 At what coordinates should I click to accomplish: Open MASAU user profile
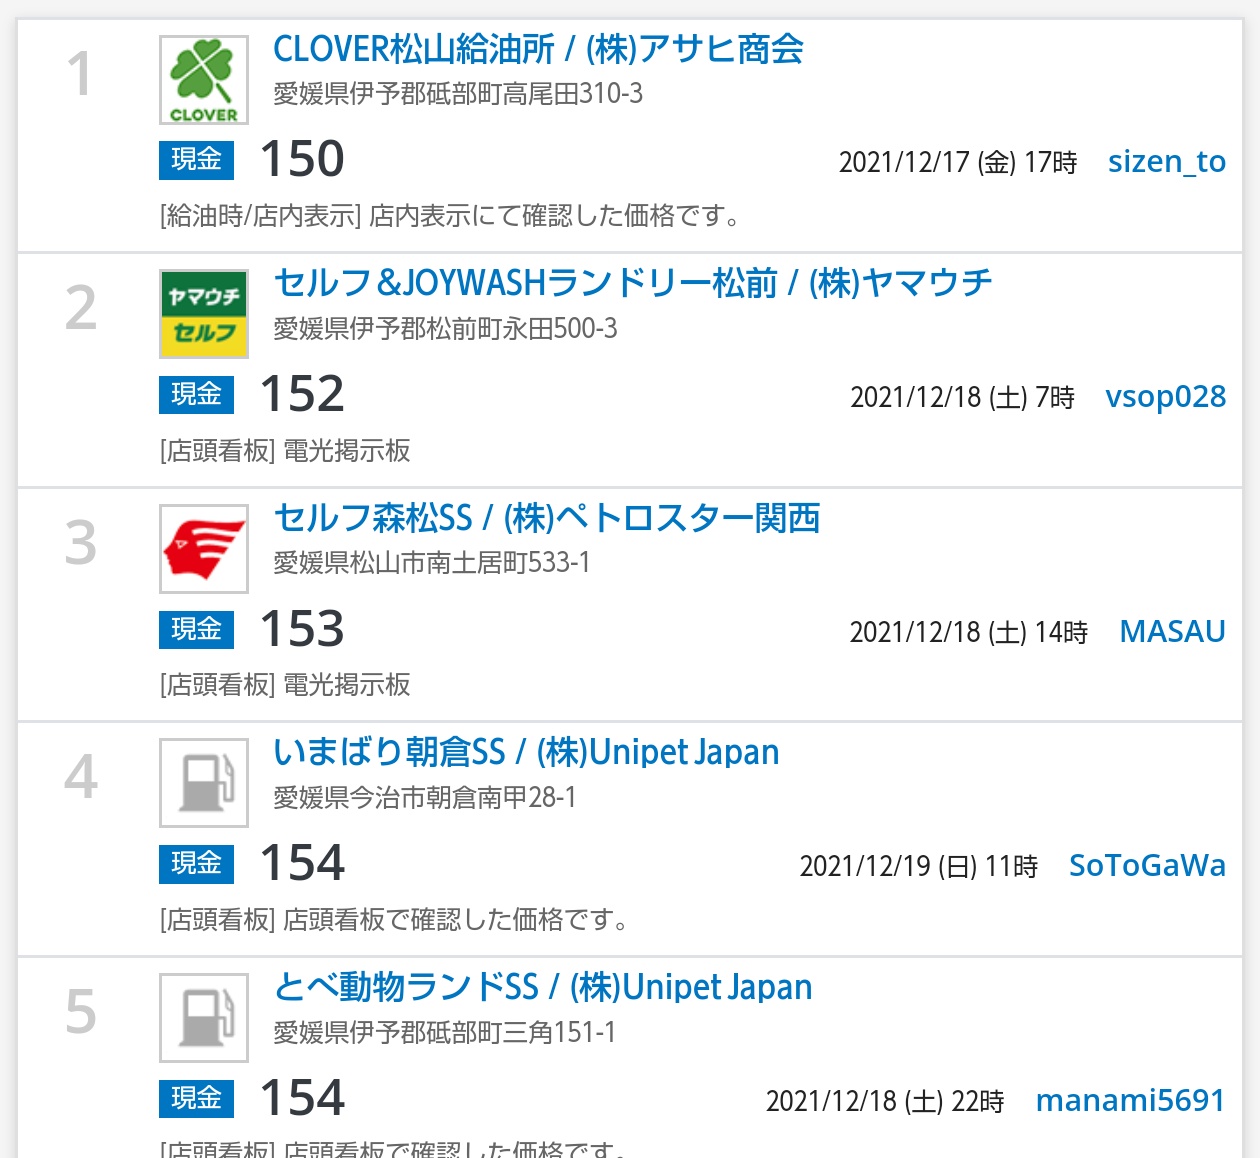[1172, 632]
